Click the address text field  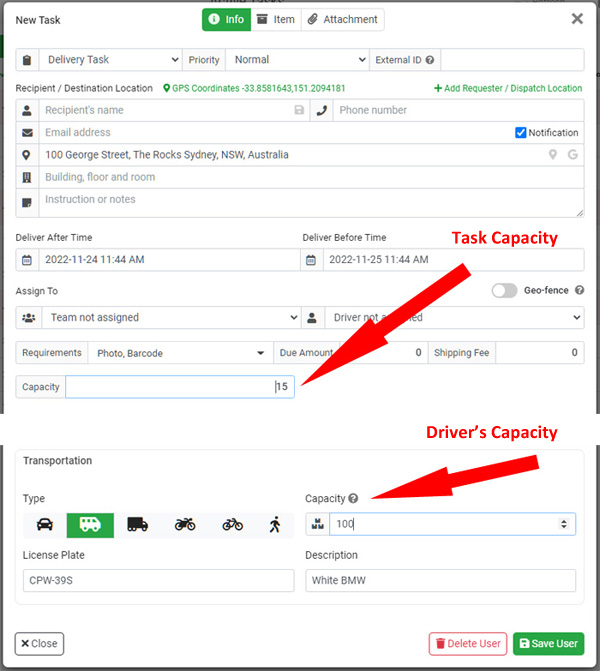291,154
